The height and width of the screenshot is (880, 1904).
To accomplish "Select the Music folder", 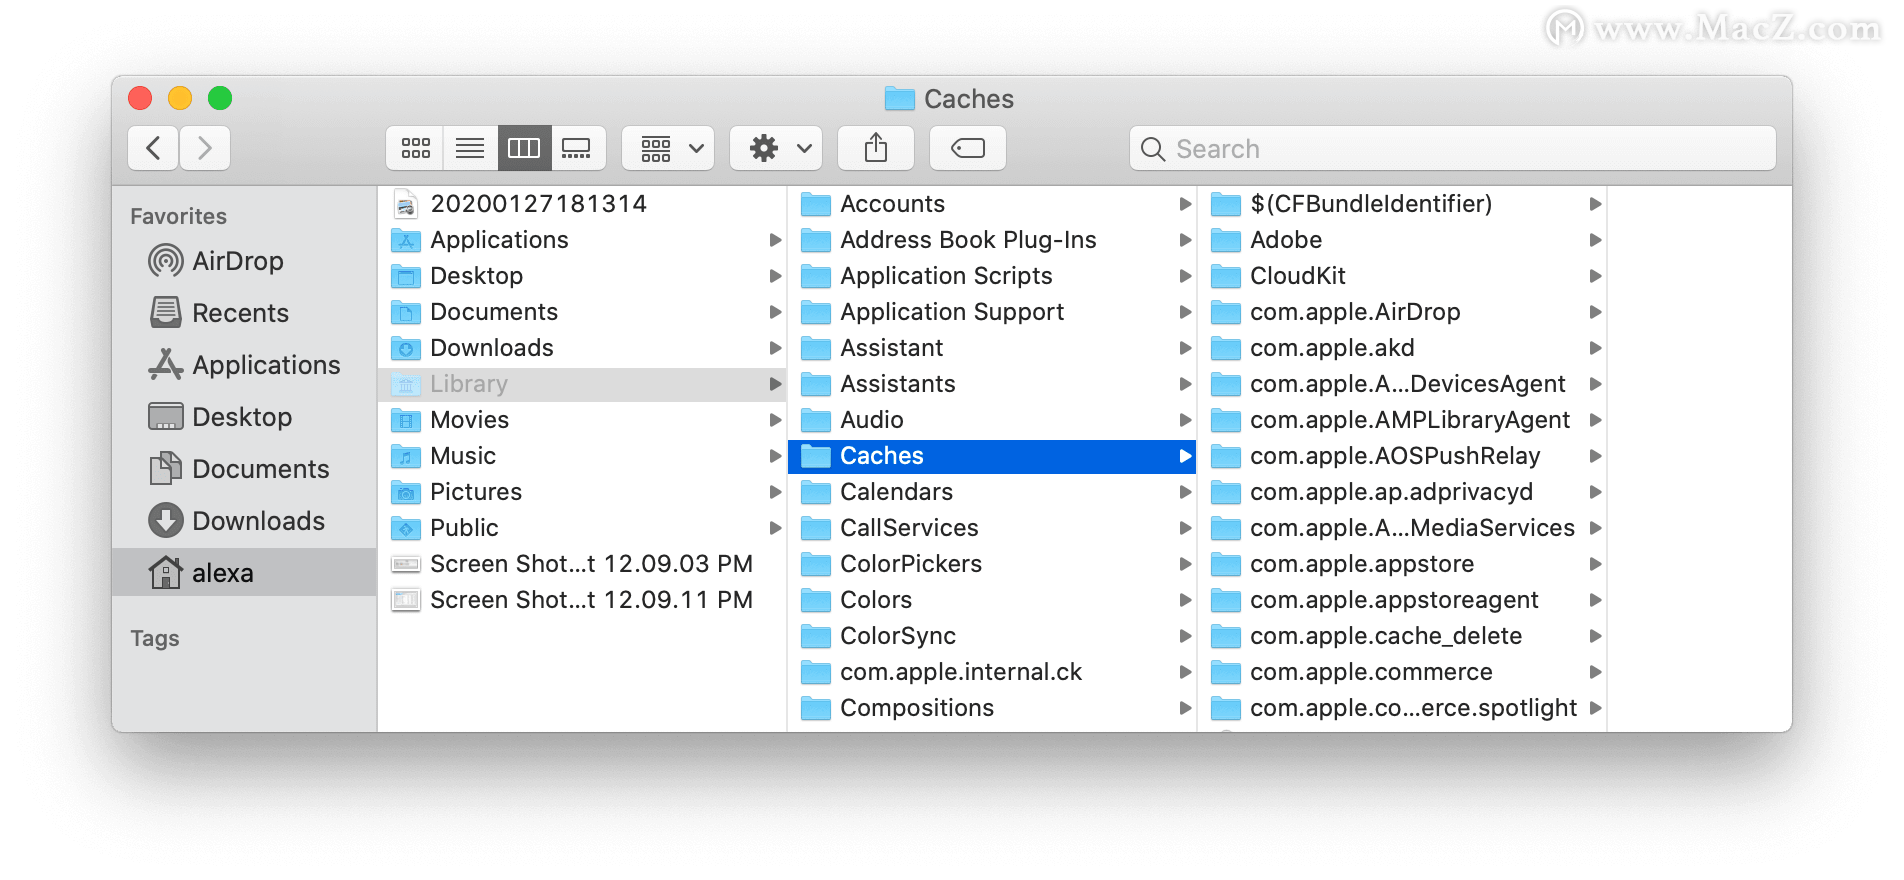I will (x=583, y=456).
